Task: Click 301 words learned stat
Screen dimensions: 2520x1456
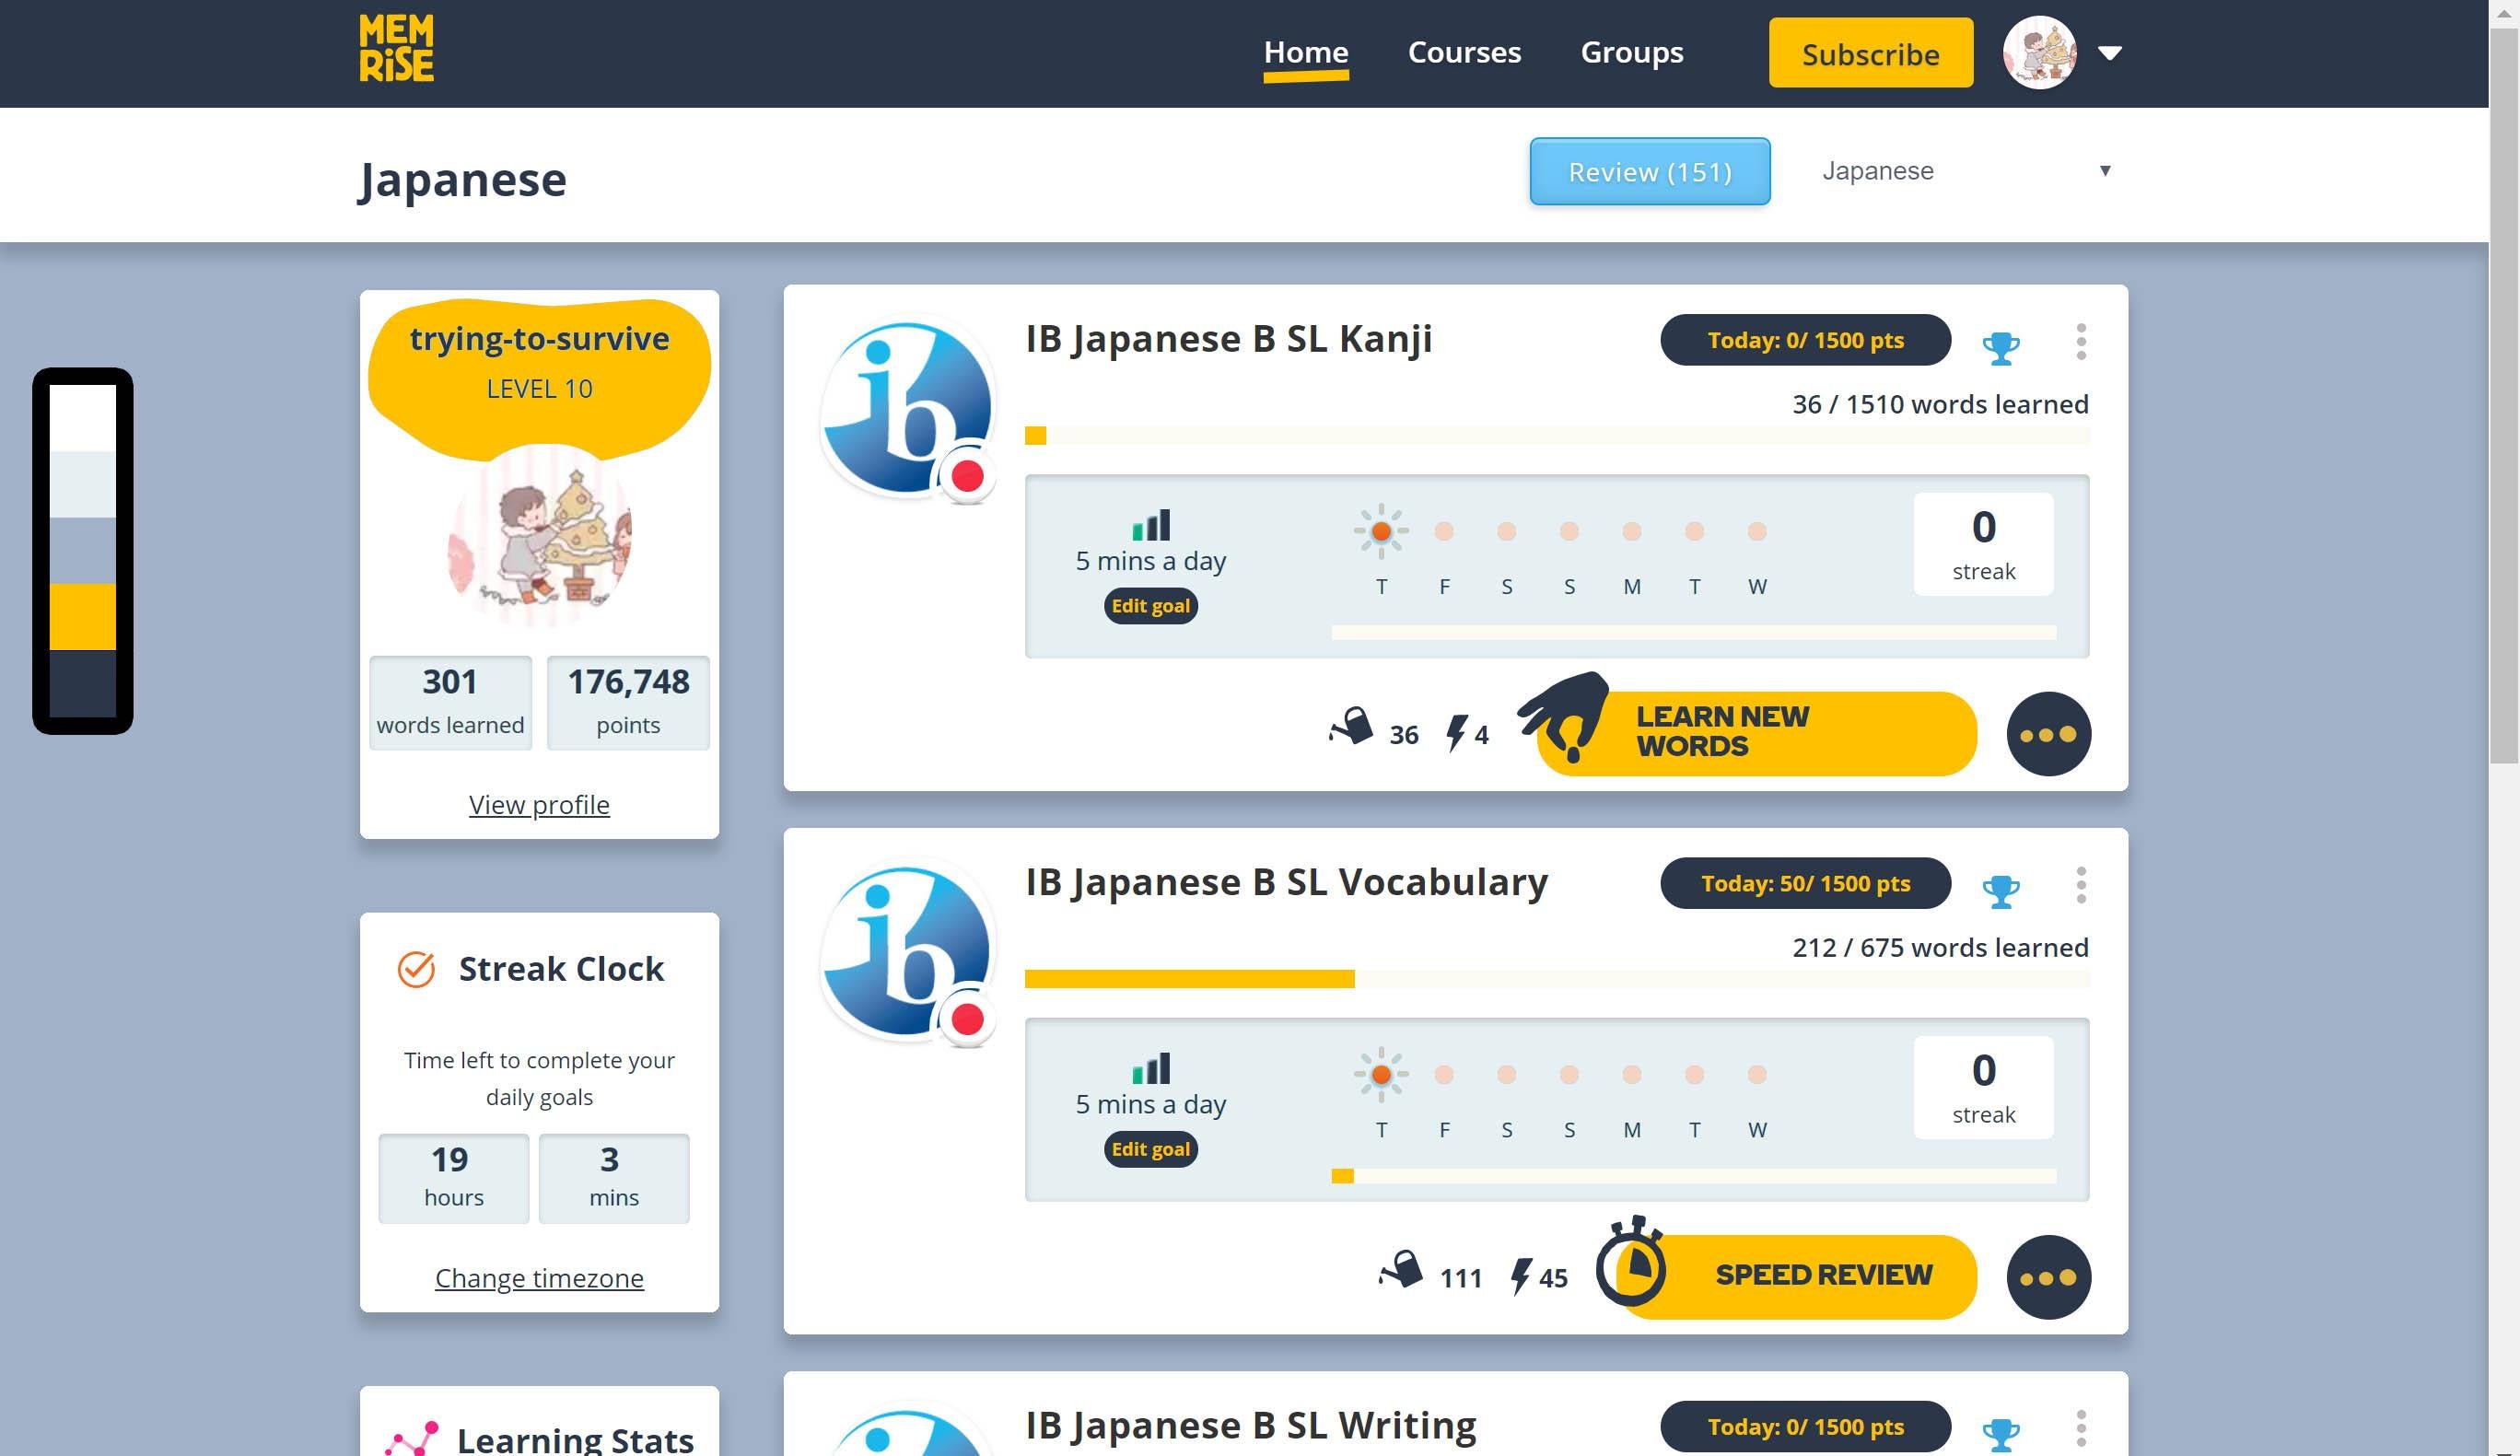Action: [450, 702]
